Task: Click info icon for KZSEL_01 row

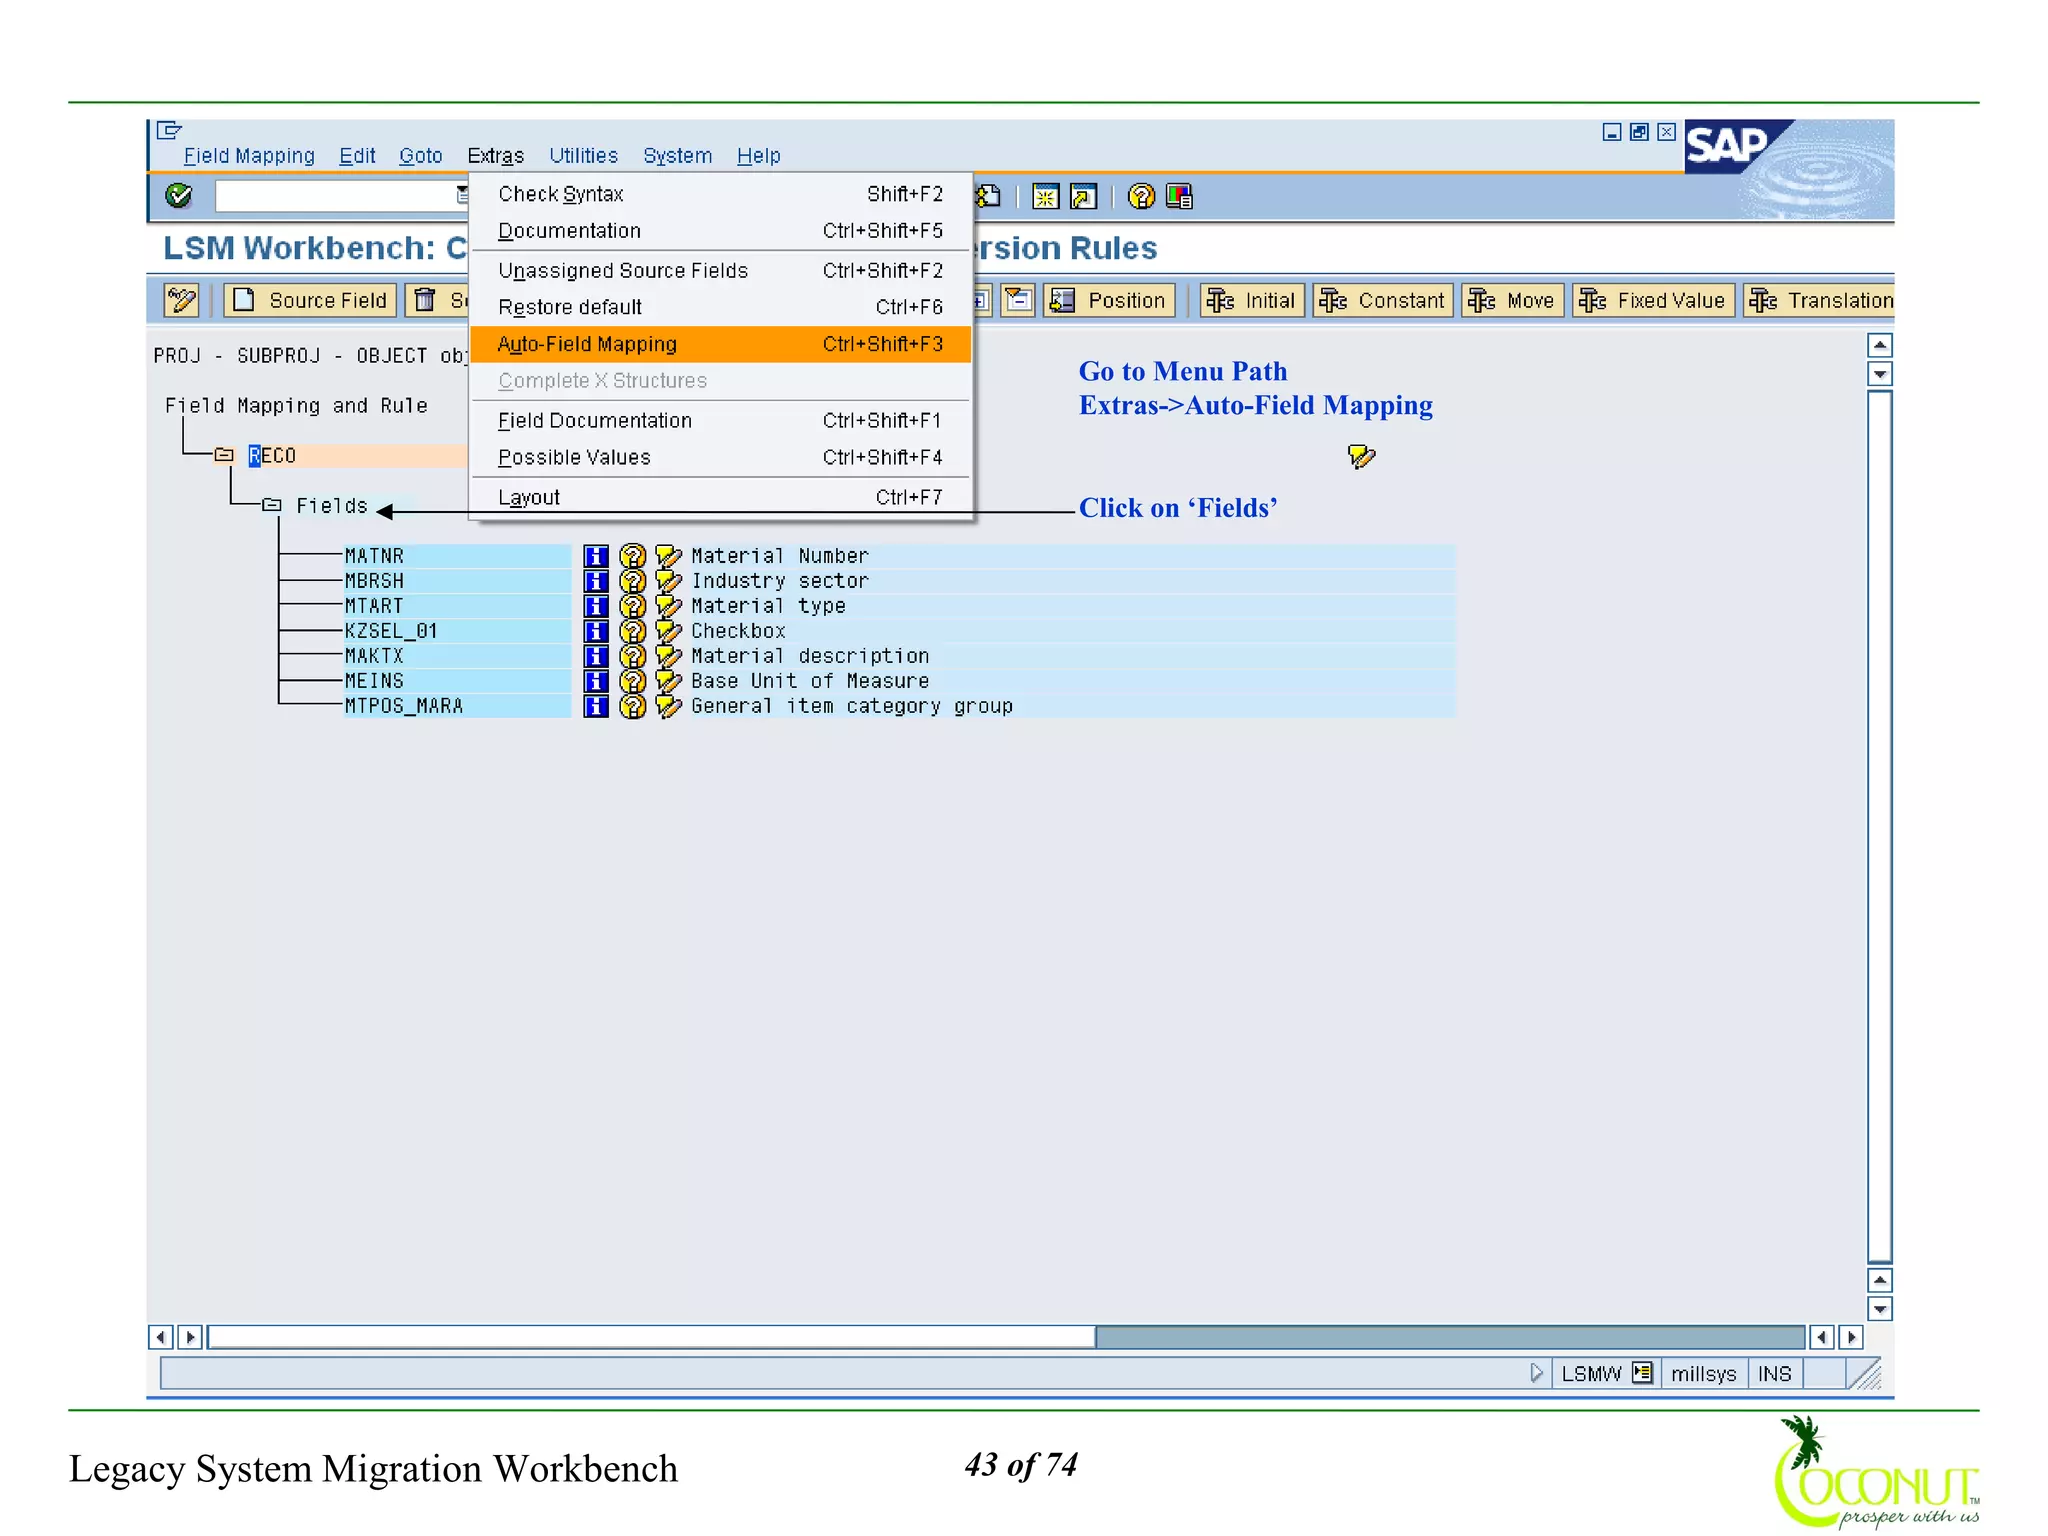Action: (596, 631)
